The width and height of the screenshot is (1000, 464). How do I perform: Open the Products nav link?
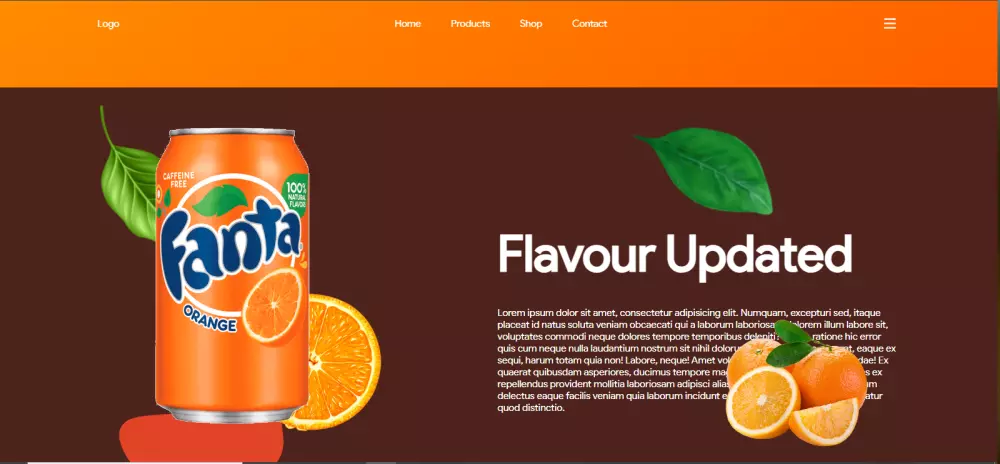(470, 24)
